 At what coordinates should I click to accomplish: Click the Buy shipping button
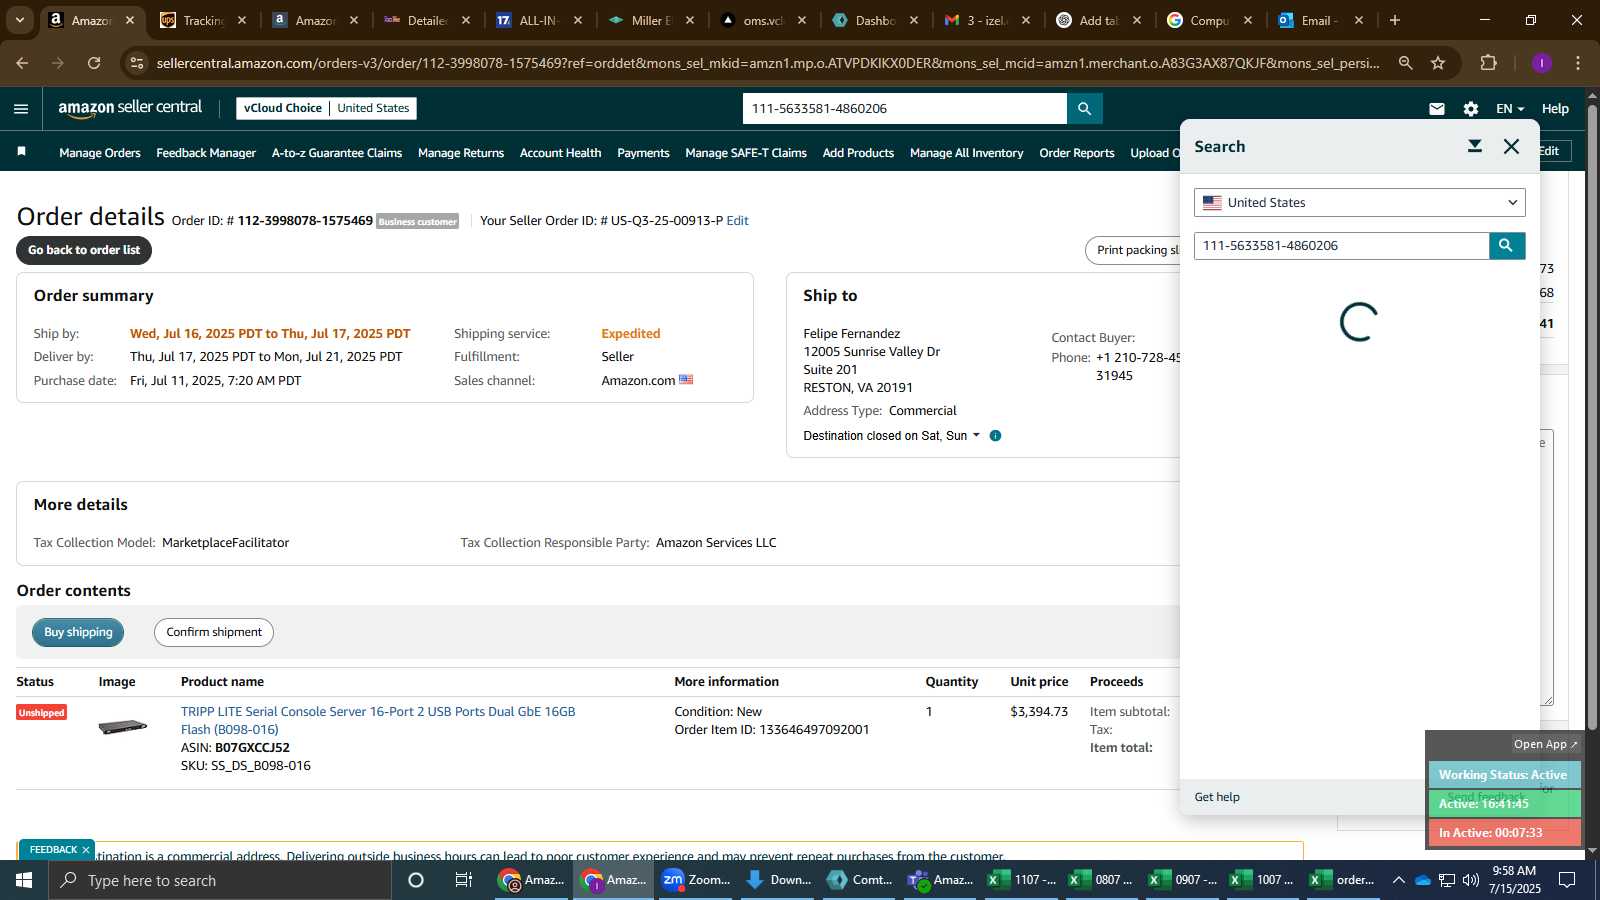coord(78,632)
